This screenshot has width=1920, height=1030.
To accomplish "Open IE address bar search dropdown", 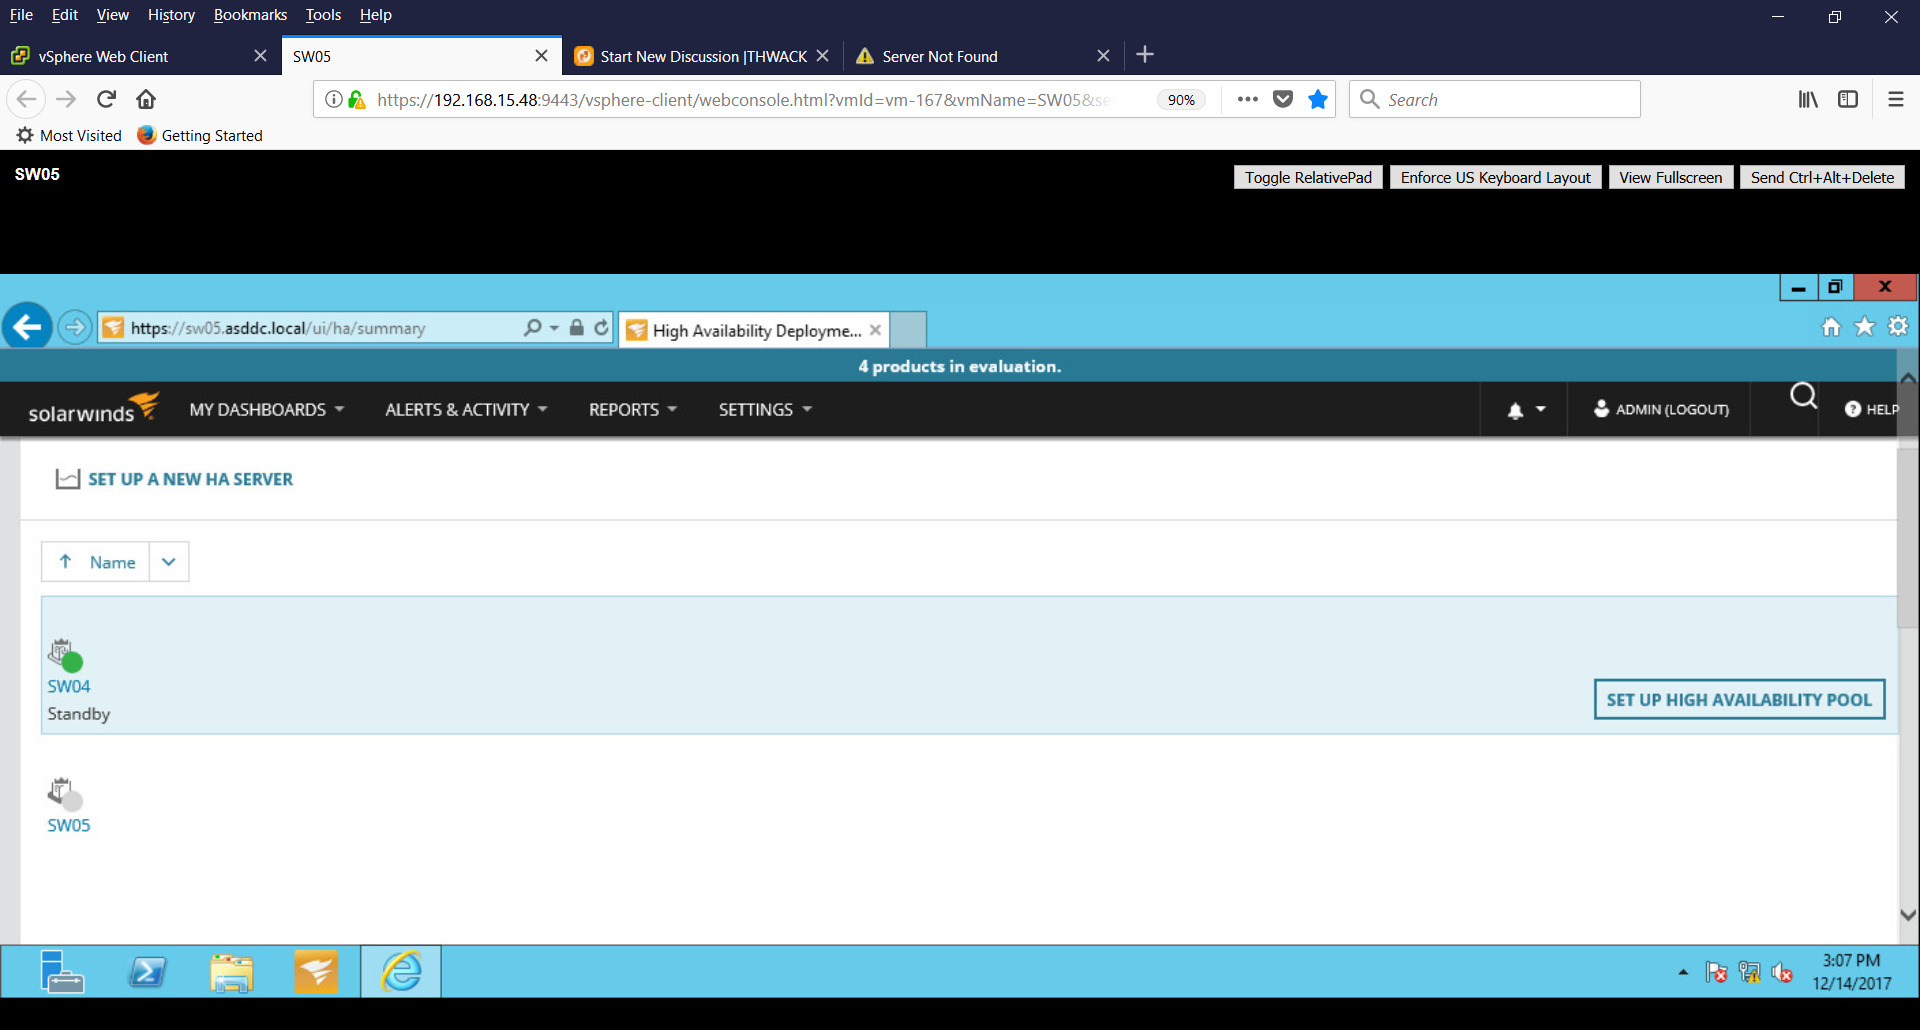I will point(554,328).
